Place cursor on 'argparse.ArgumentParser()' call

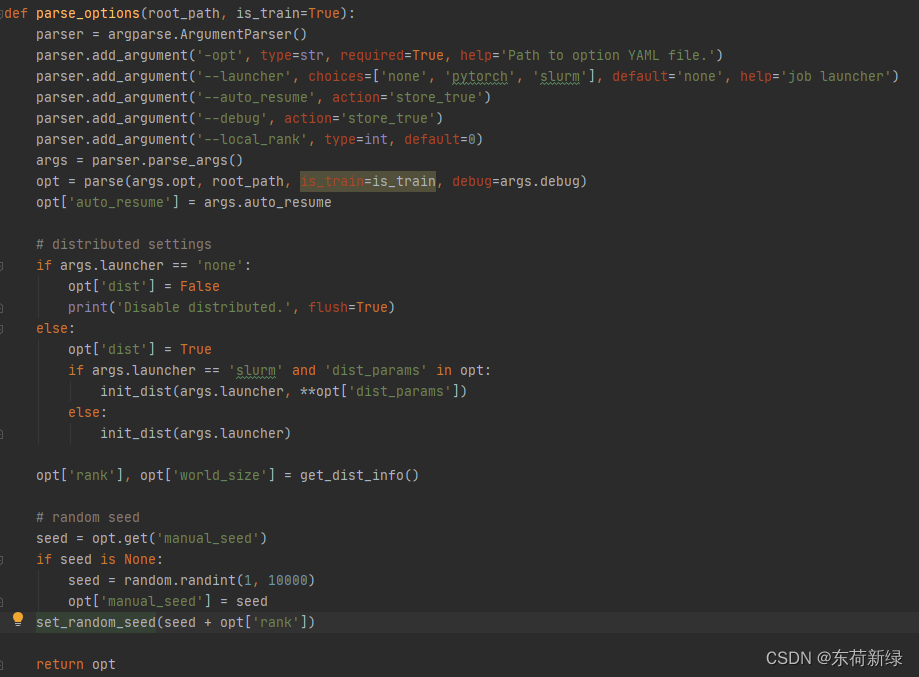(207, 35)
